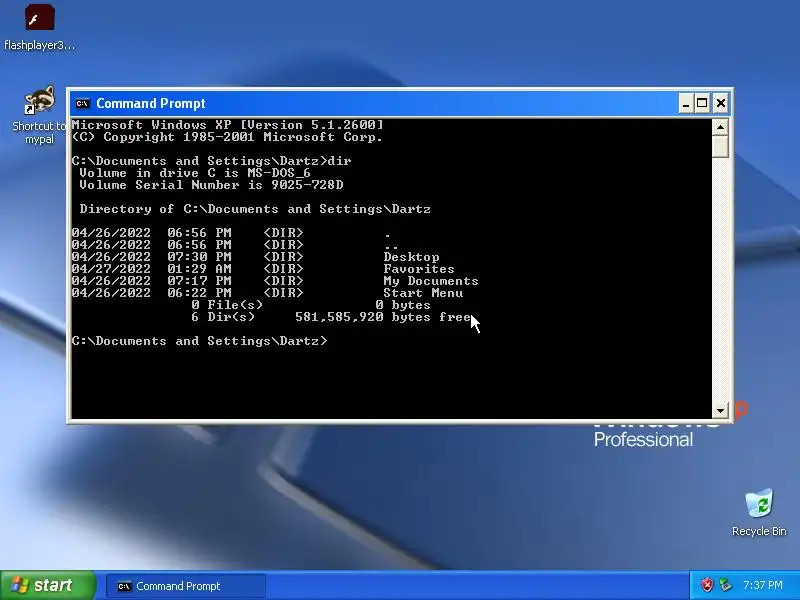This screenshot has height=600, width=800.
Task: Click 'Microsoft Windows XP [Version 5.1.2600]' line
Action: tap(227, 125)
